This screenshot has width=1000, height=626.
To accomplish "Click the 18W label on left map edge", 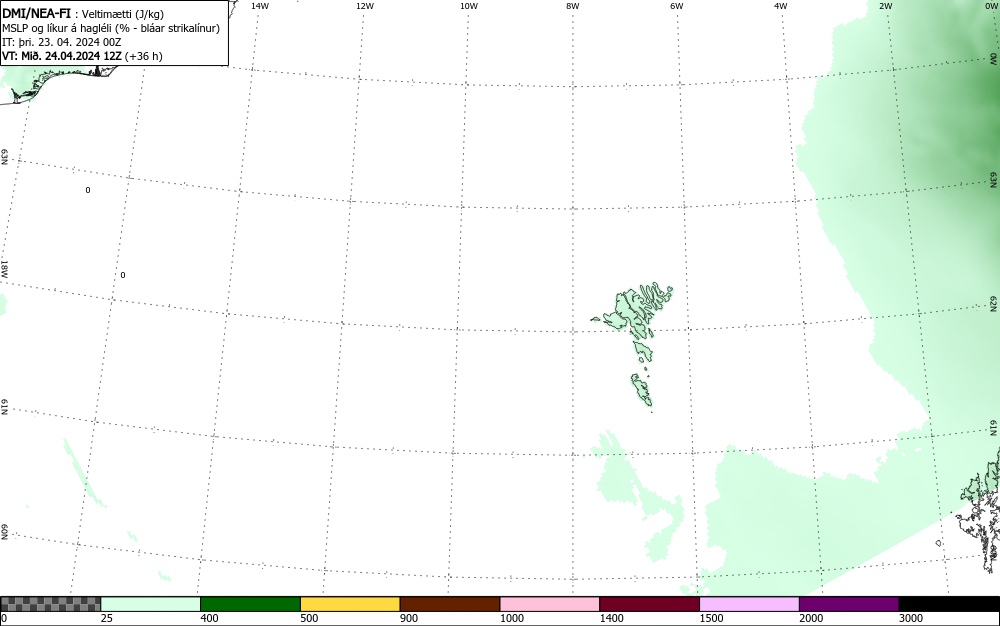I will tap(4, 268).
